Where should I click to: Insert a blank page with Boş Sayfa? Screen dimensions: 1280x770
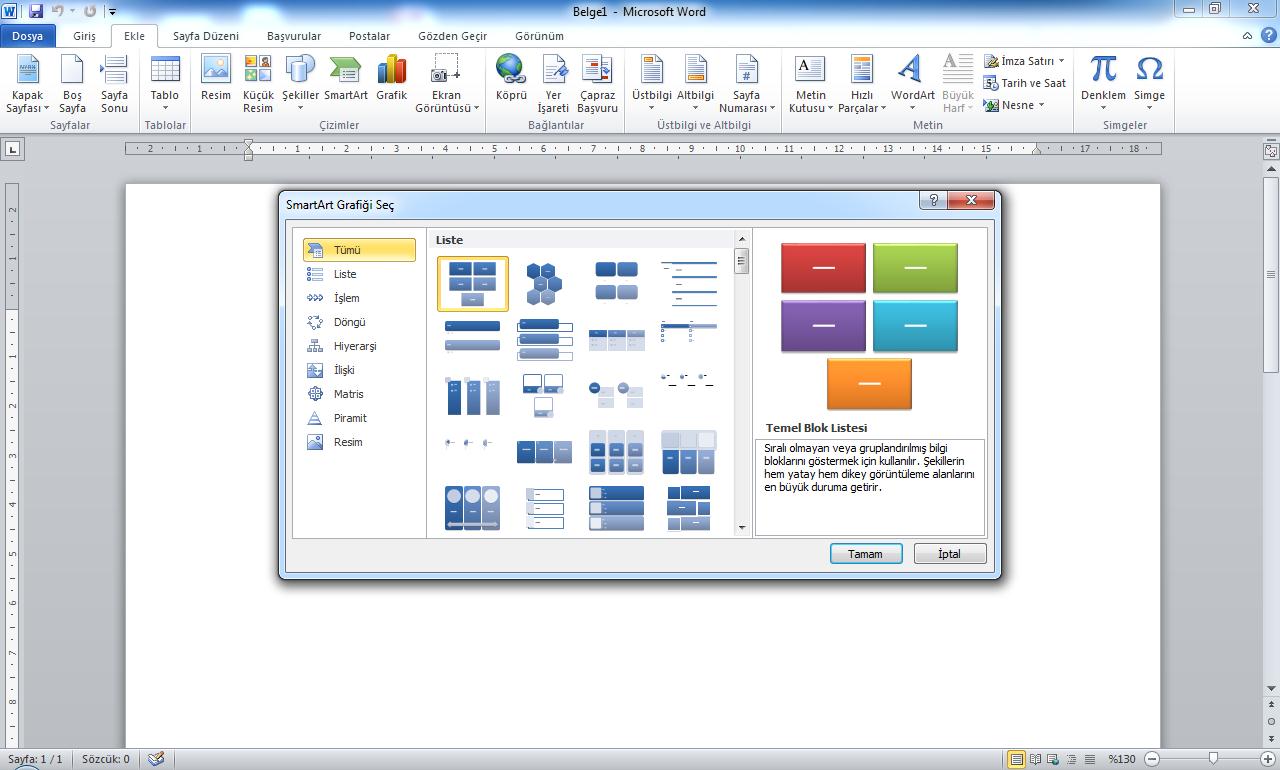click(72, 84)
